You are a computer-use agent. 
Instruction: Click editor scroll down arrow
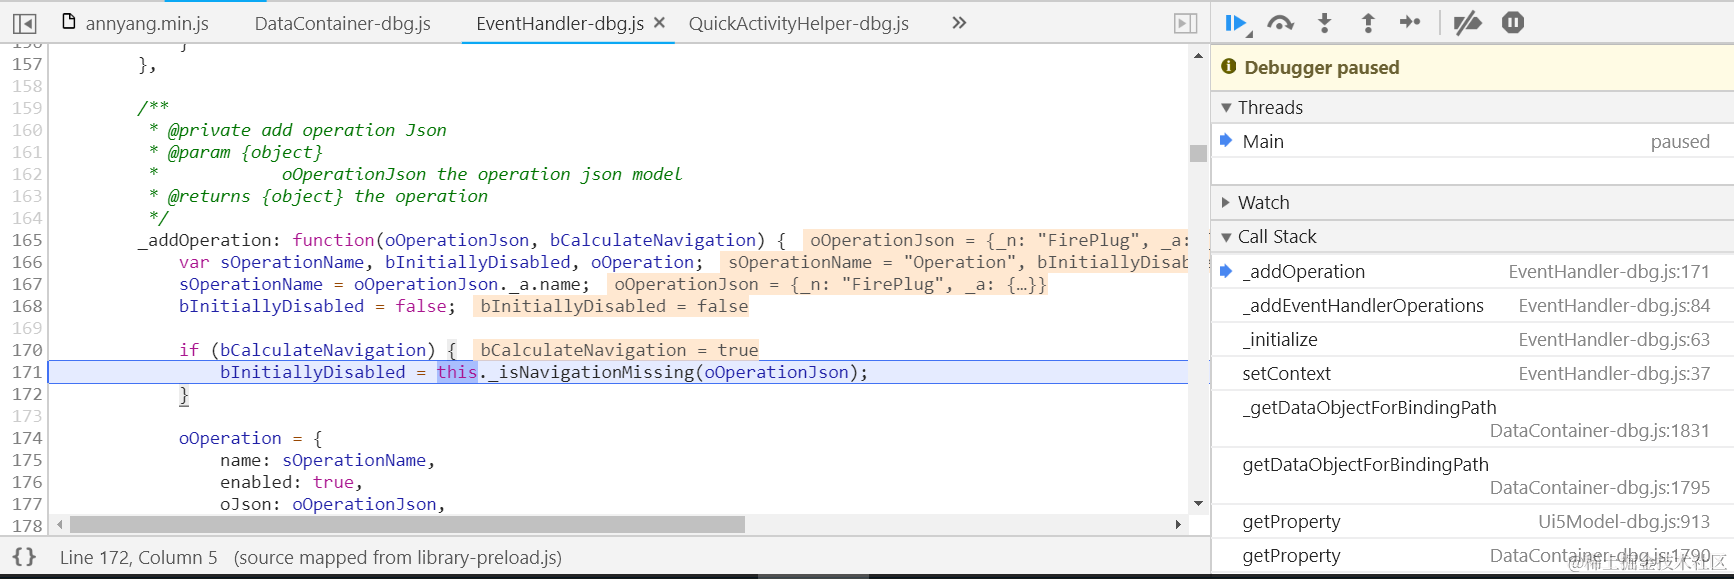click(1198, 503)
